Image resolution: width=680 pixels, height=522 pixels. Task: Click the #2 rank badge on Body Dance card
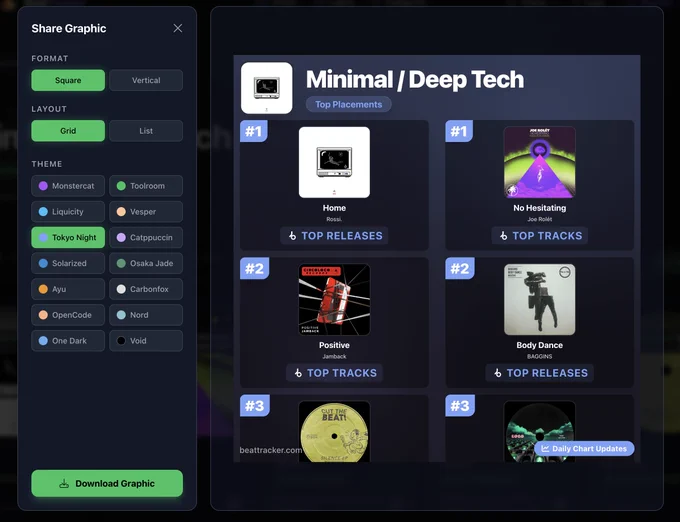tap(460, 268)
